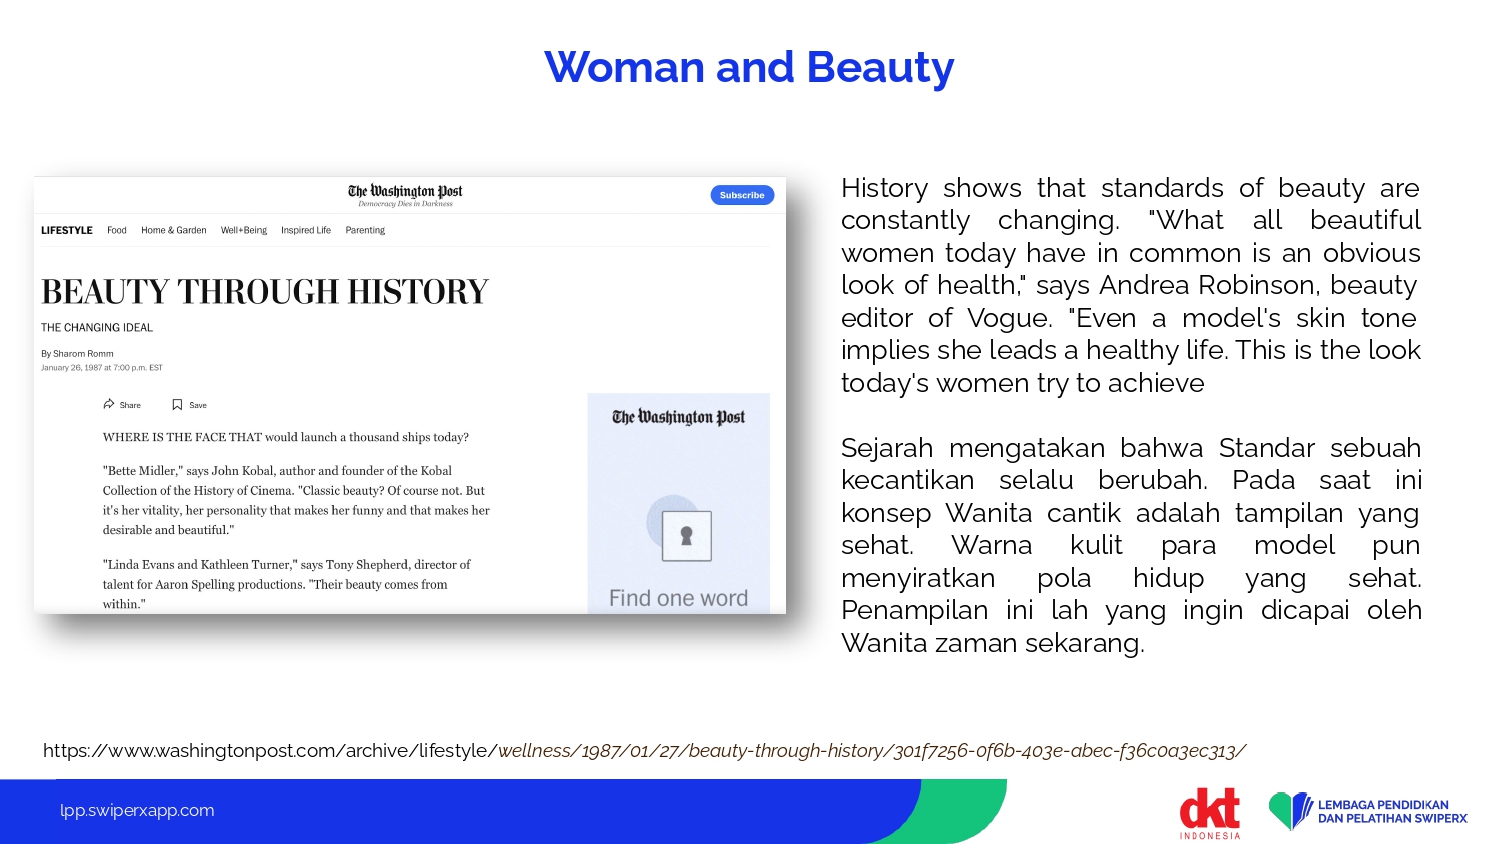This screenshot has width=1500, height=844.
Task: Open the washingtonpost.com archive URL
Action: point(645,751)
